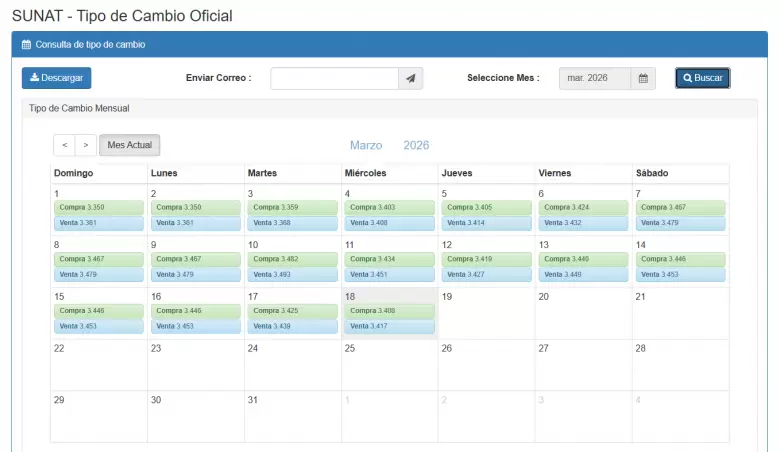Select the Compra 3.350 entry on day 1
The image size is (780, 452).
pos(99,207)
